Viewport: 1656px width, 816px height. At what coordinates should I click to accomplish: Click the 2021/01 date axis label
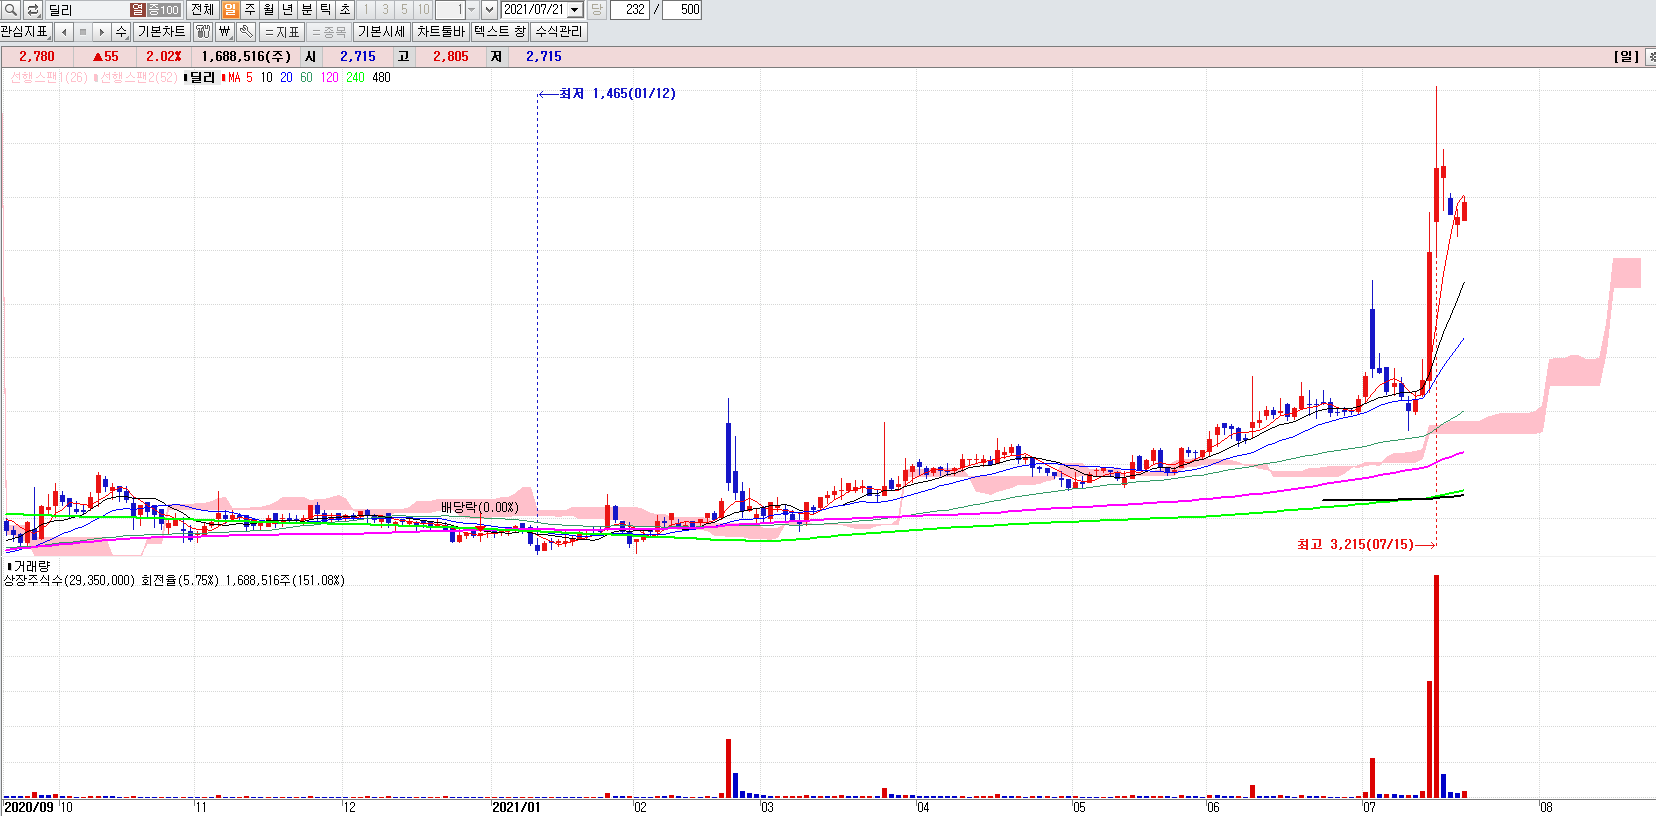pos(516,807)
